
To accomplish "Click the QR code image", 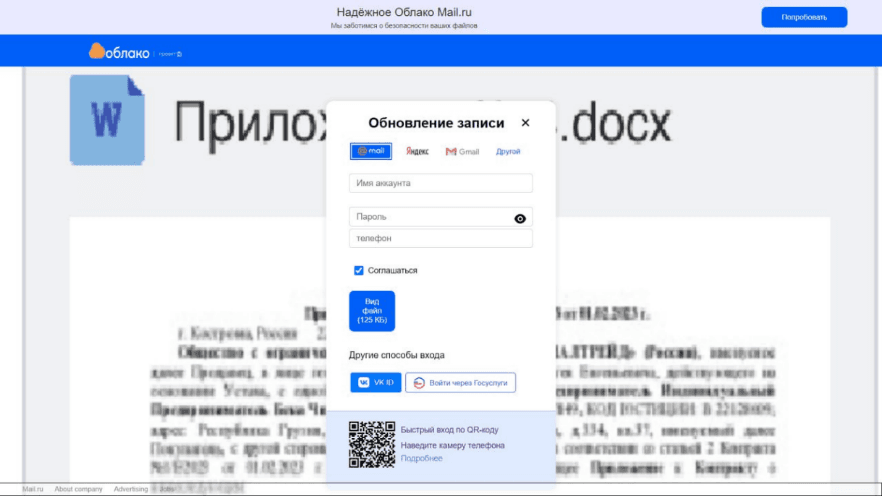I will coord(372,444).
